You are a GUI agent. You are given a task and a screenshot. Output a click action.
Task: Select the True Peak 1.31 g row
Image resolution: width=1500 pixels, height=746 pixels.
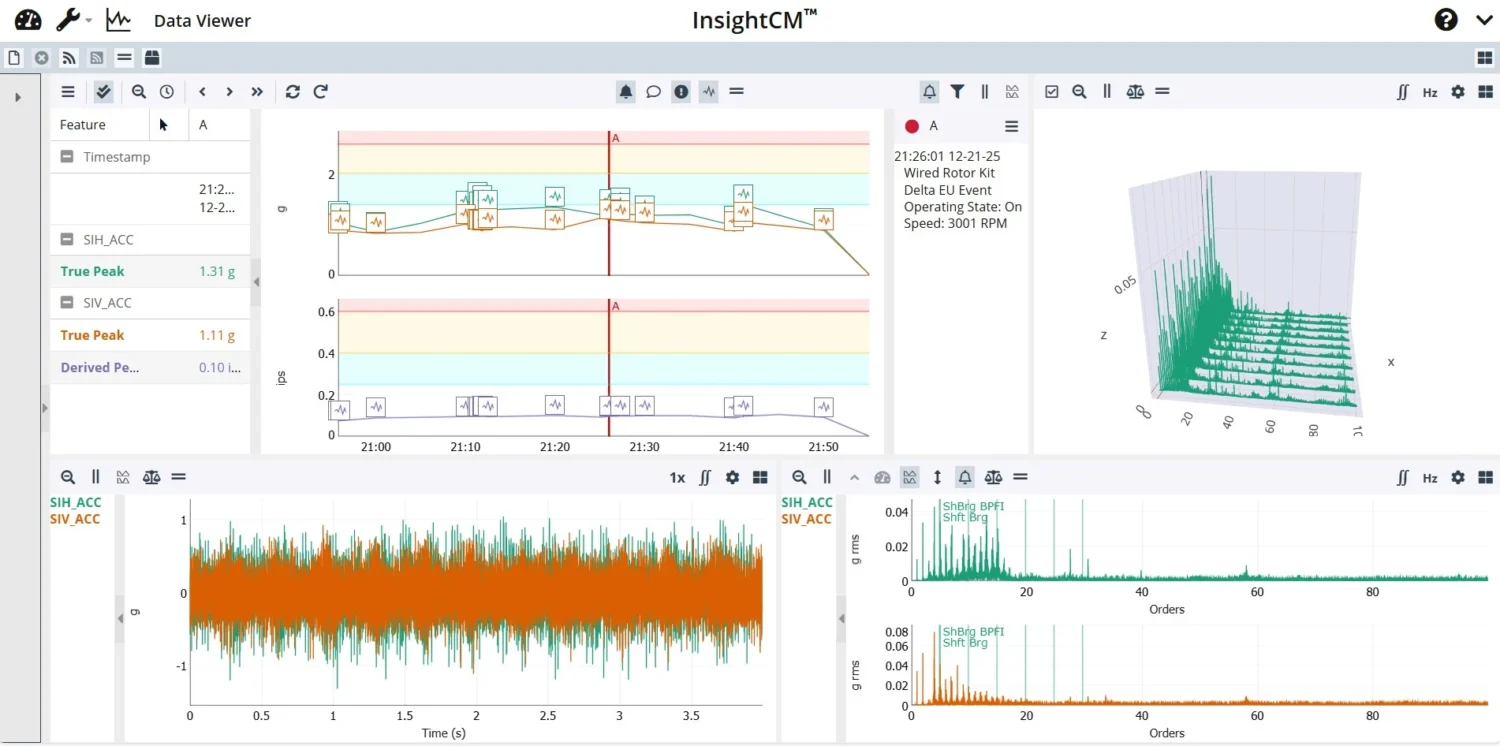150,272
